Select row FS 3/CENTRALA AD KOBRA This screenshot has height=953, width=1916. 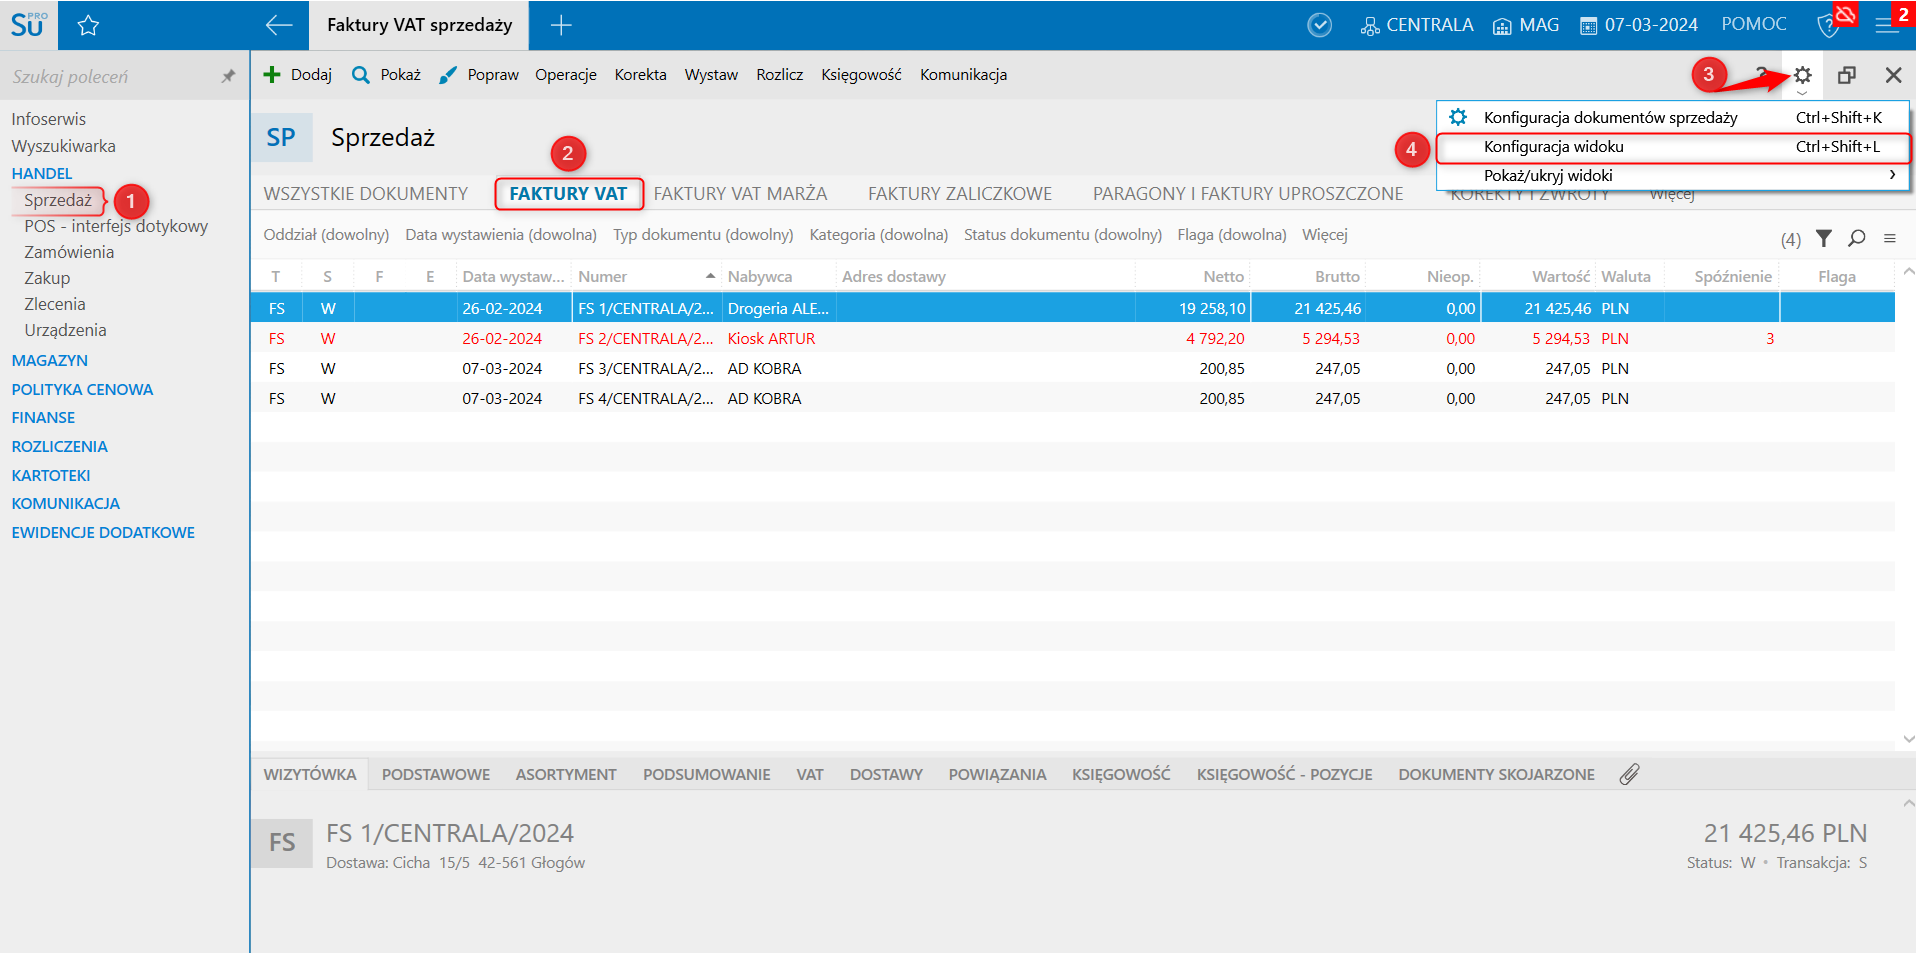point(1072,368)
